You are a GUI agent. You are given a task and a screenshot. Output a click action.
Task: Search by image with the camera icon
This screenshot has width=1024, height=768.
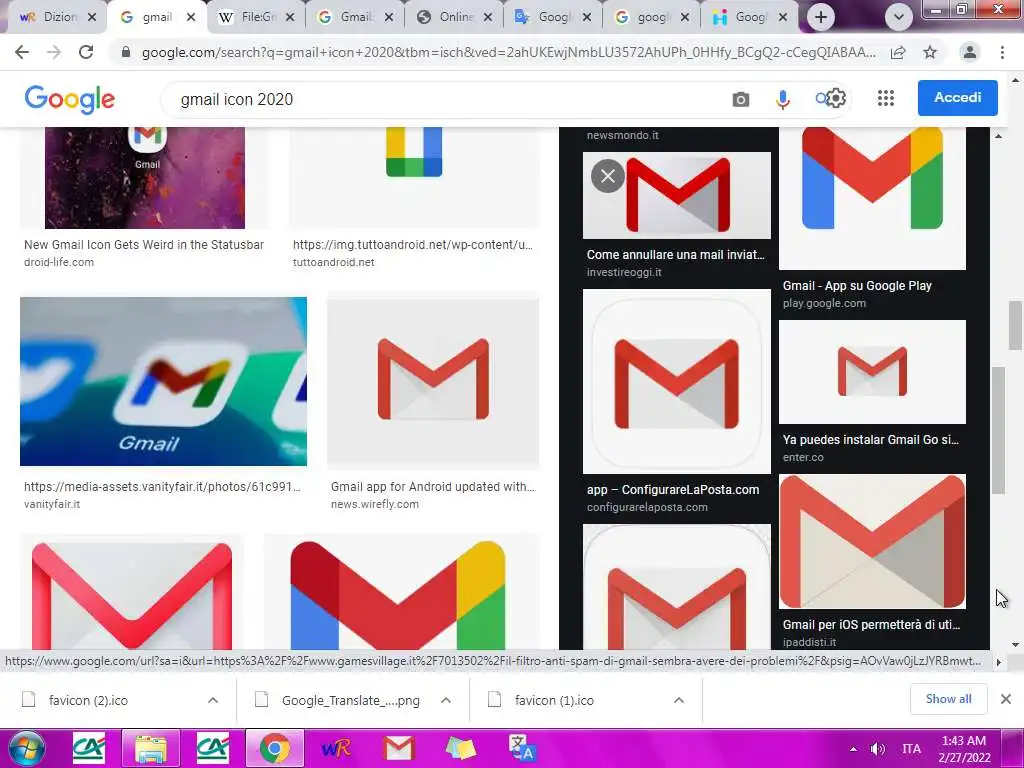[x=741, y=99]
